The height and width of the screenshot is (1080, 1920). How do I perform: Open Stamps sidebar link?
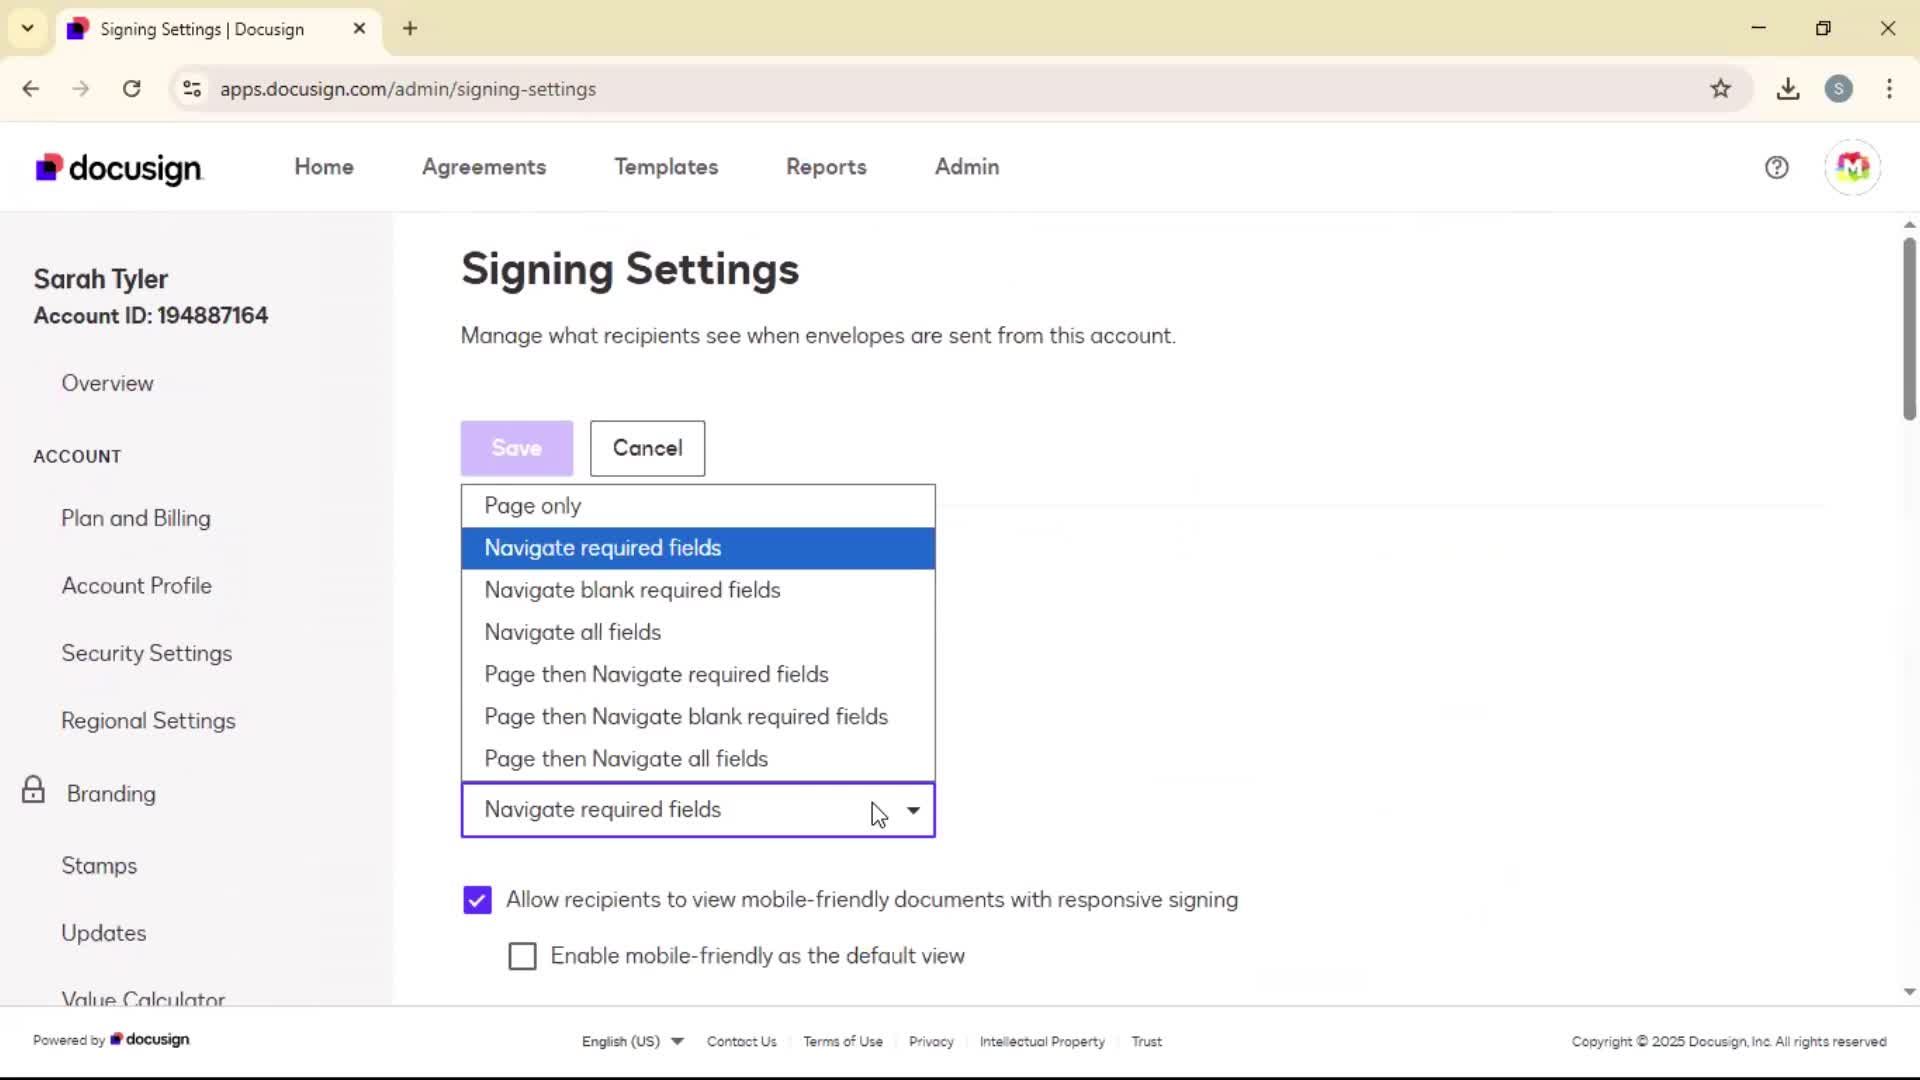pos(99,866)
